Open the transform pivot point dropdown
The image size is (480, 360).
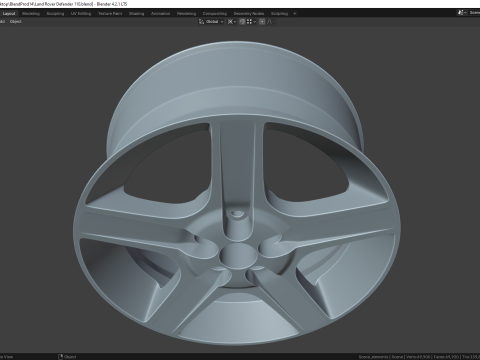pos(232,22)
